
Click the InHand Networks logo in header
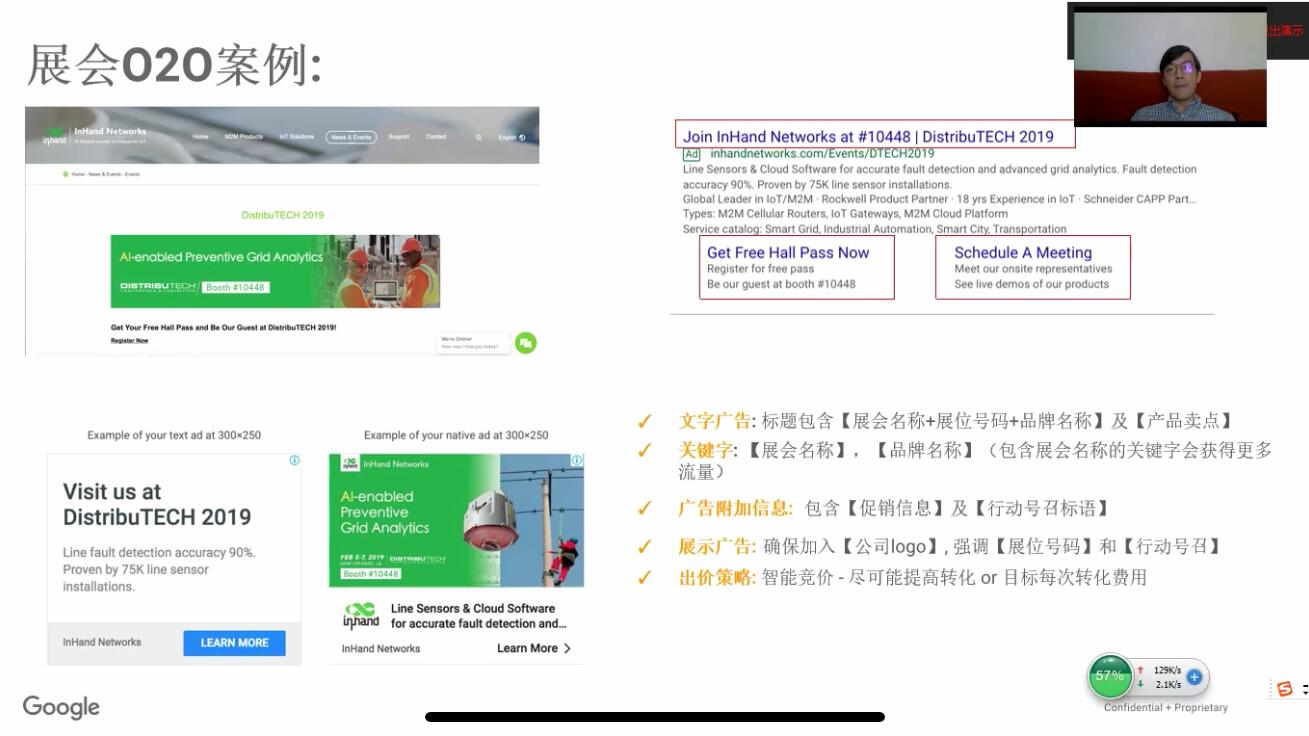(x=95, y=136)
